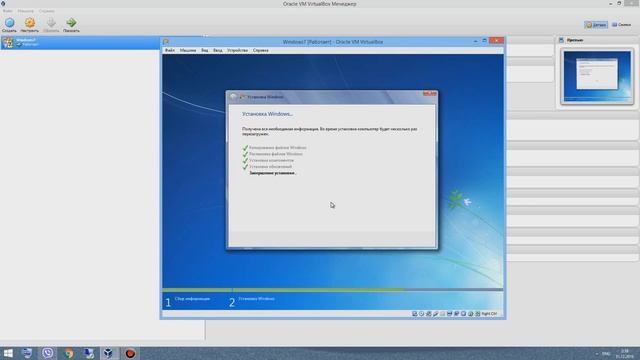640x360 pixels.
Task: Click the VM preview thumbnail
Action: point(597,76)
